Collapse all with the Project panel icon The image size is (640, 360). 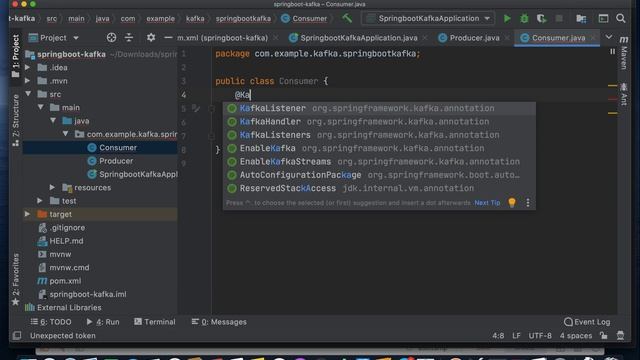tap(129, 38)
